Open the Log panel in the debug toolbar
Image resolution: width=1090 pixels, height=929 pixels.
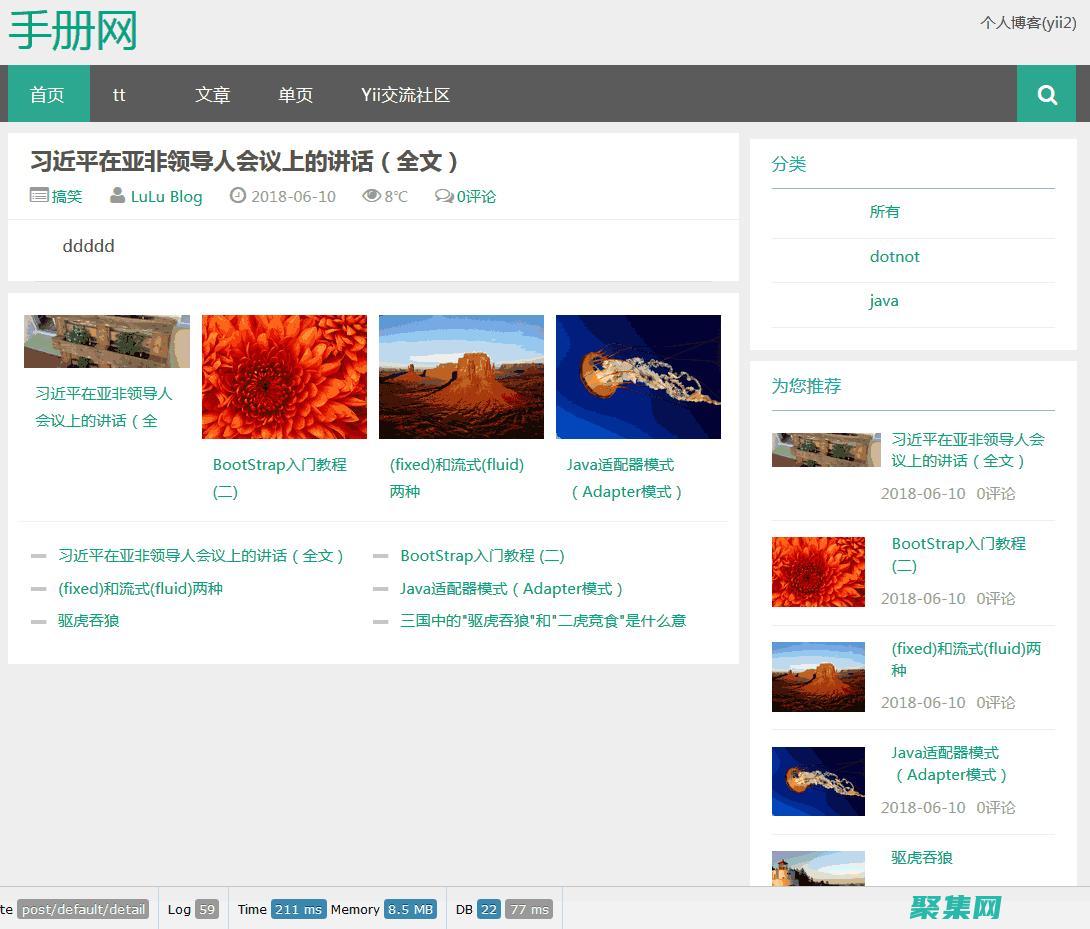point(191,909)
